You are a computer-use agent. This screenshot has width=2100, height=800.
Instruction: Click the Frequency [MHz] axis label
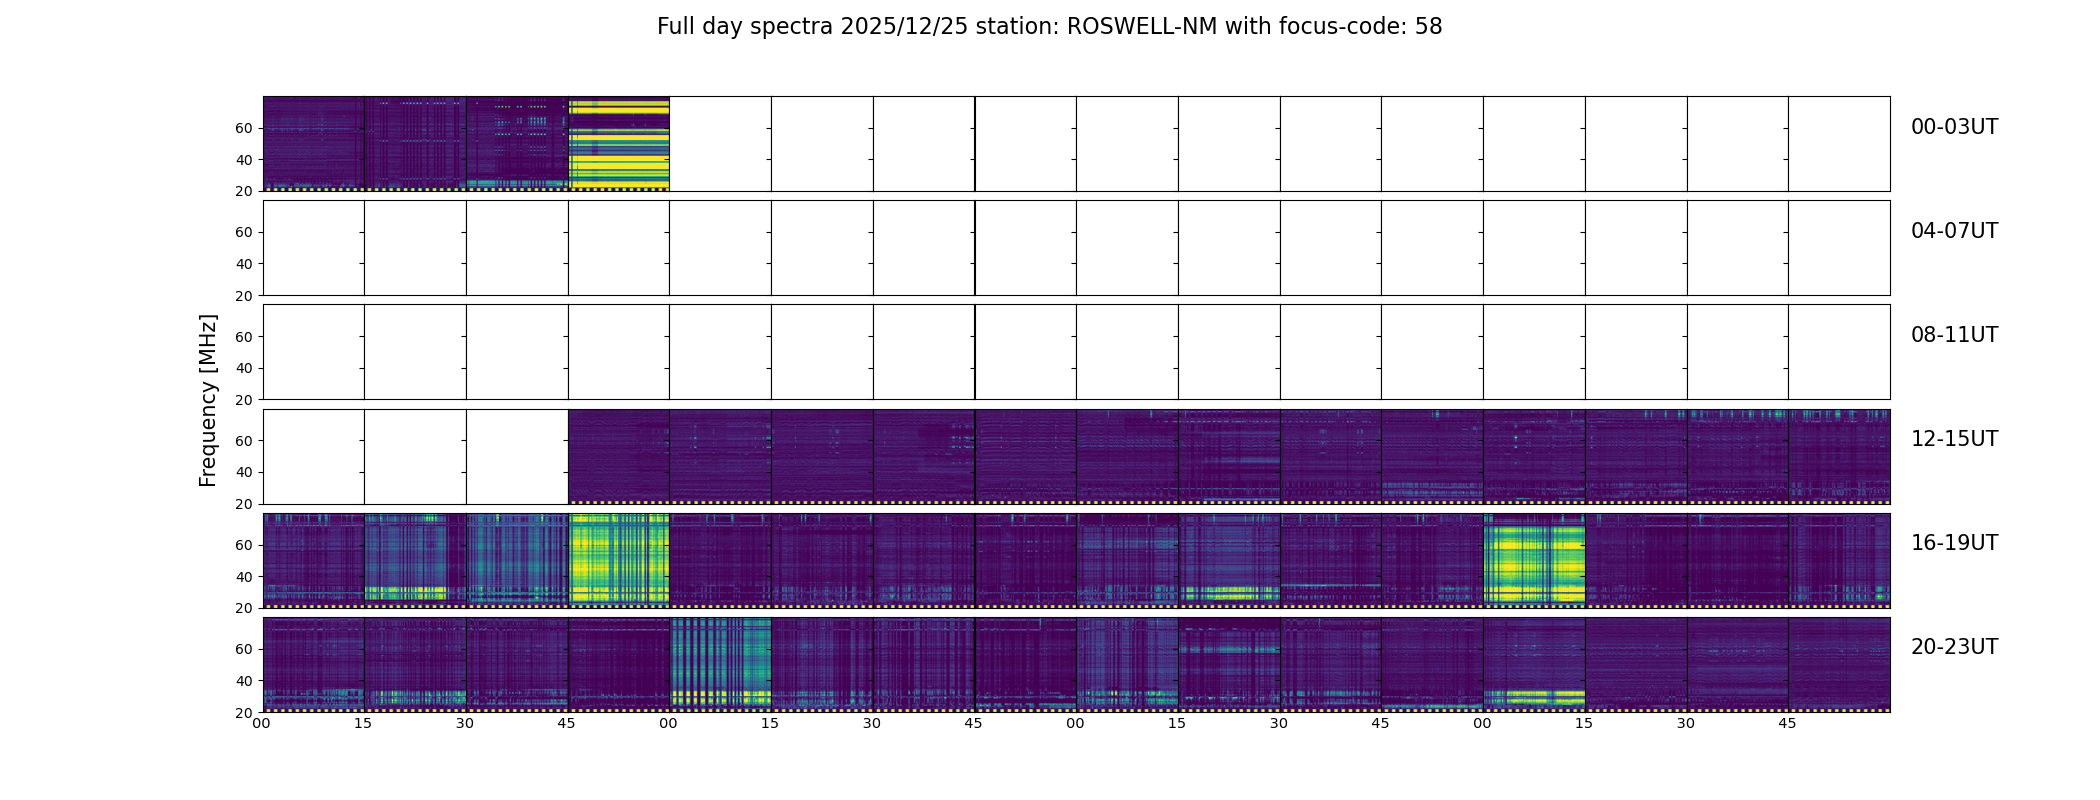click(x=208, y=400)
